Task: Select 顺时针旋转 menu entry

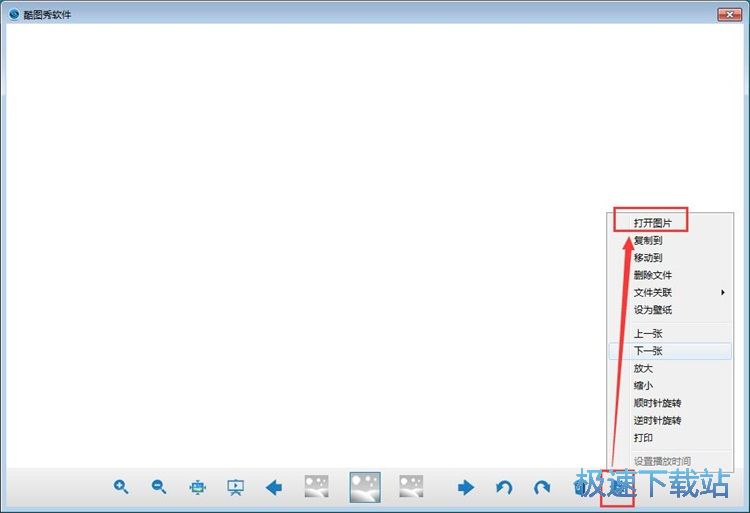Action: click(670, 403)
